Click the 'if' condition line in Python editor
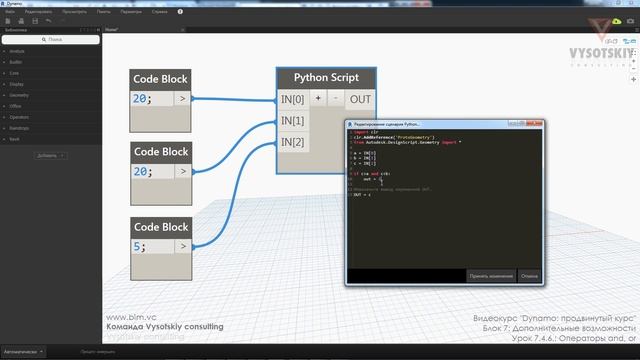640x360 pixels. (371, 173)
